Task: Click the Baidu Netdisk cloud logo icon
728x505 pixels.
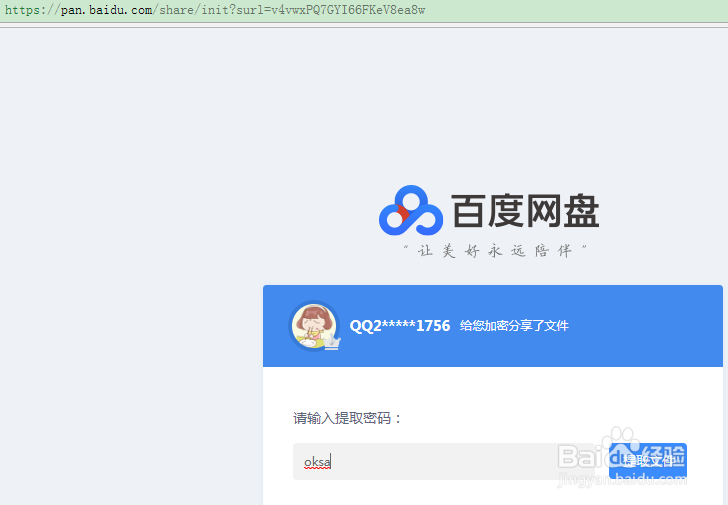Action: click(x=411, y=210)
